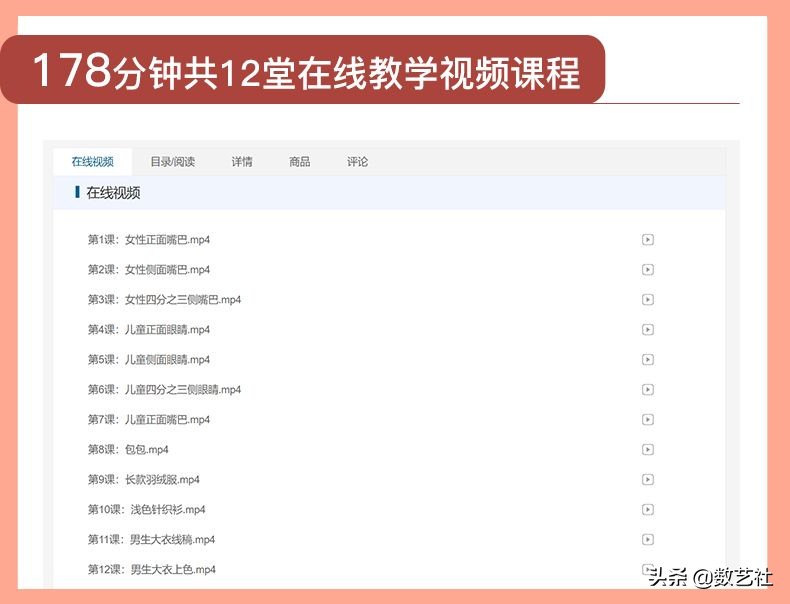Switch to the 在线视频 tab
790x604 pixels.
pyautogui.click(x=92, y=162)
